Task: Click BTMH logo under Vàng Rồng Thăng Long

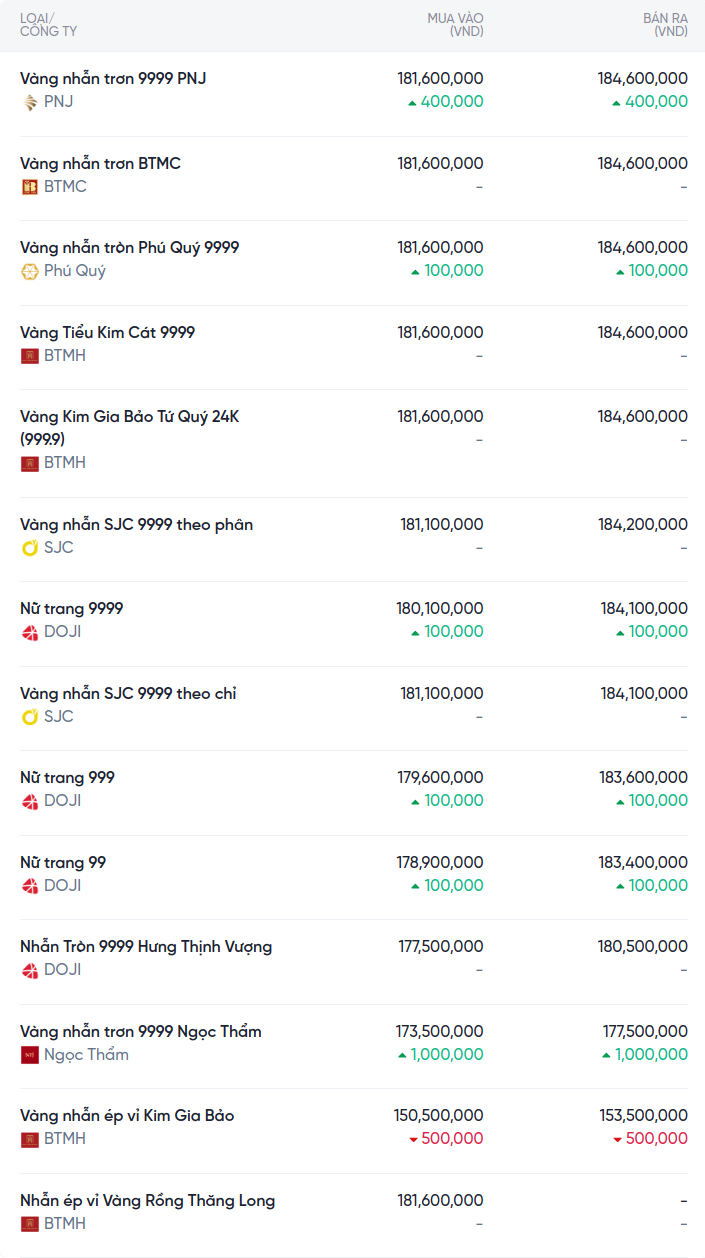Action: pyautogui.click(x=30, y=1224)
